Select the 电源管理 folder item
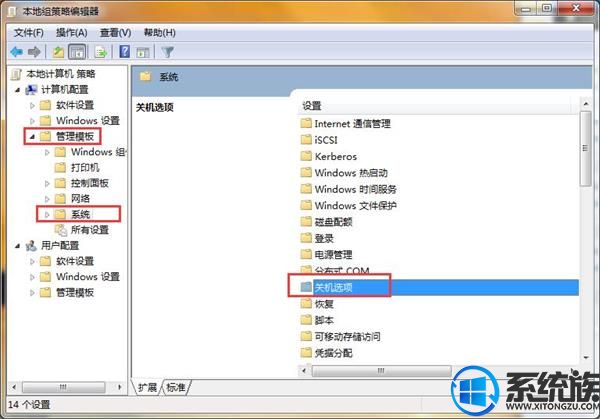 (x=326, y=254)
